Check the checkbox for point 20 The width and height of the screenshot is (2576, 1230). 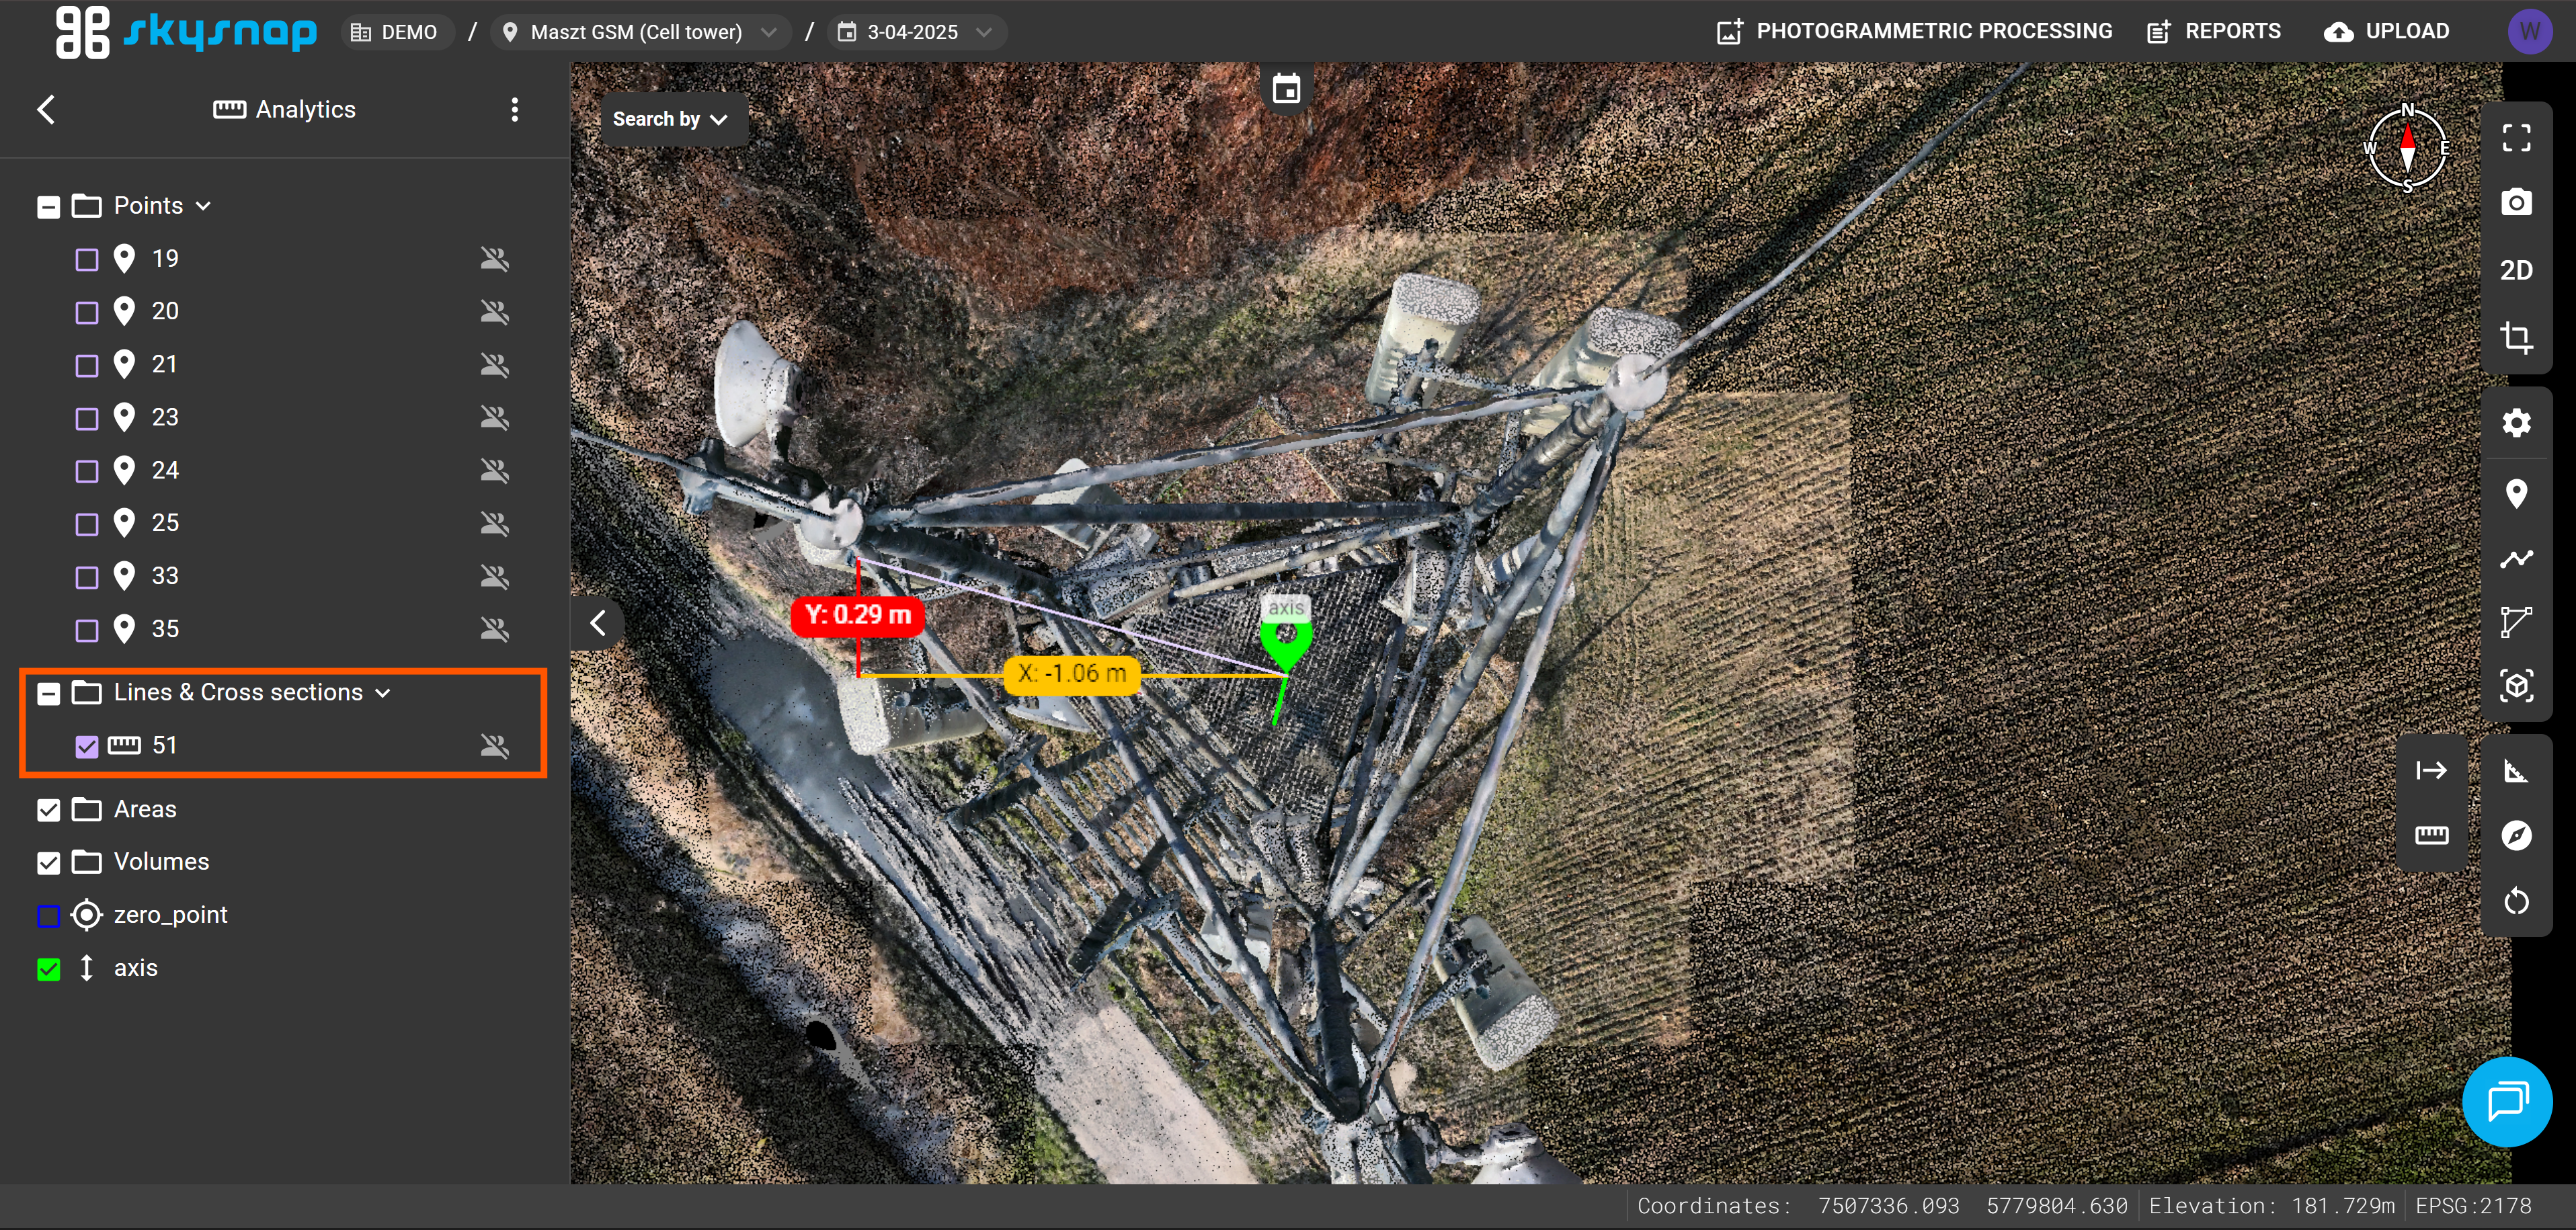pyautogui.click(x=87, y=313)
